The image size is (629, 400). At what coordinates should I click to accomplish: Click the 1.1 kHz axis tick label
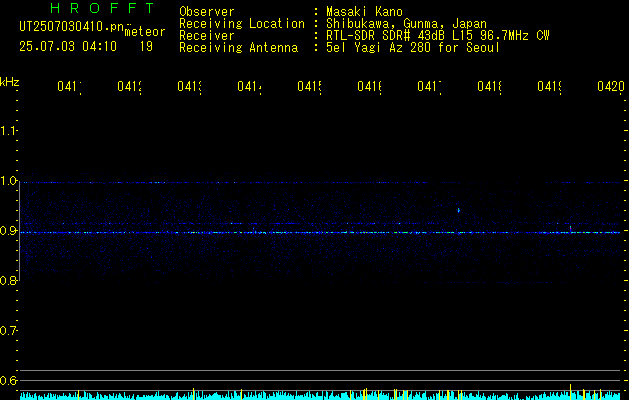8,130
